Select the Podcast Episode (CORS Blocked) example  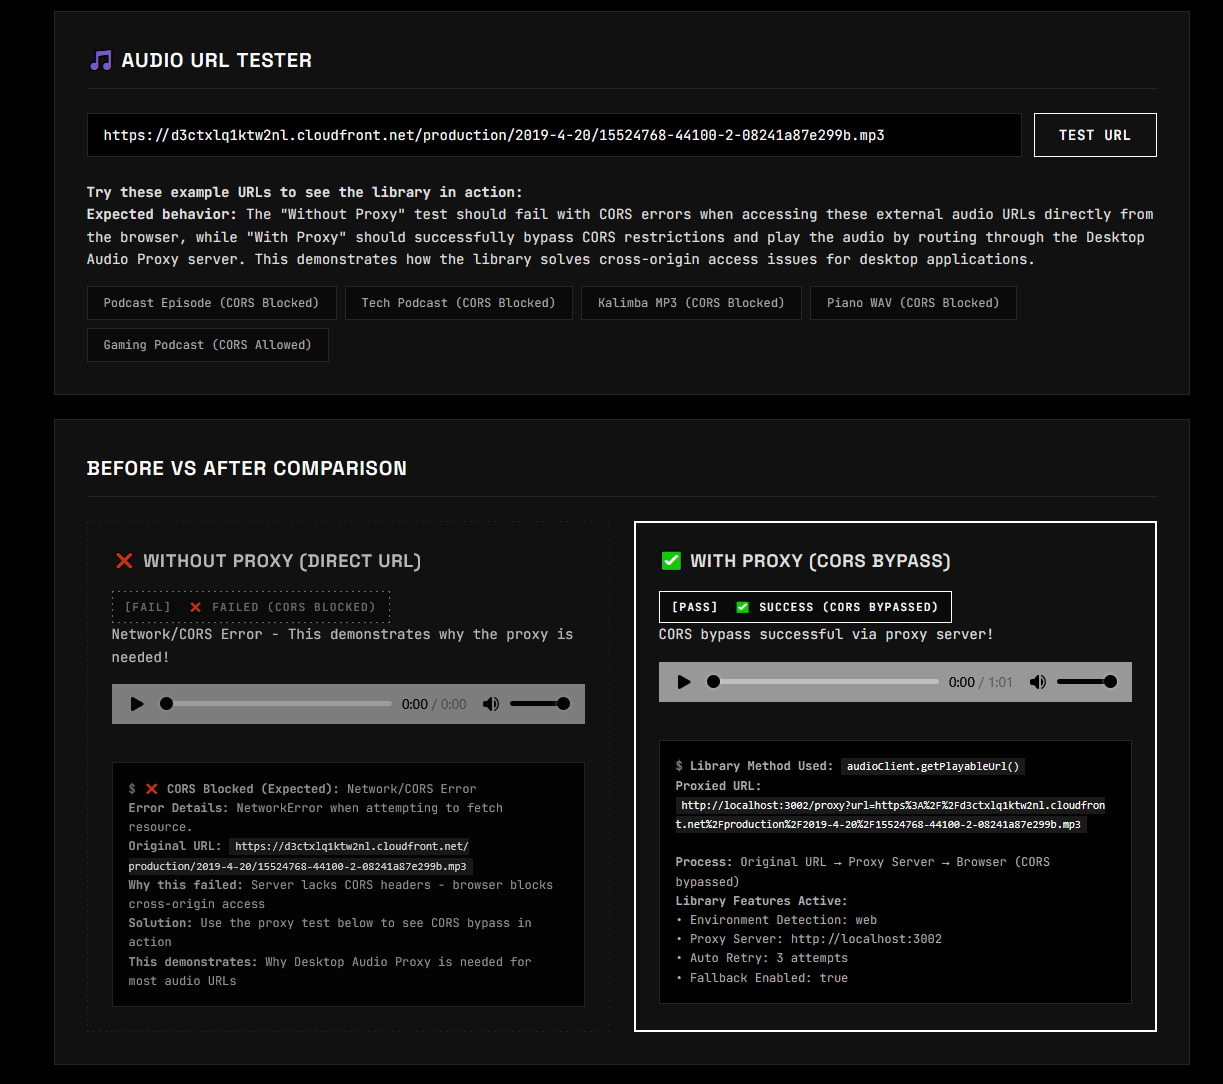point(211,303)
